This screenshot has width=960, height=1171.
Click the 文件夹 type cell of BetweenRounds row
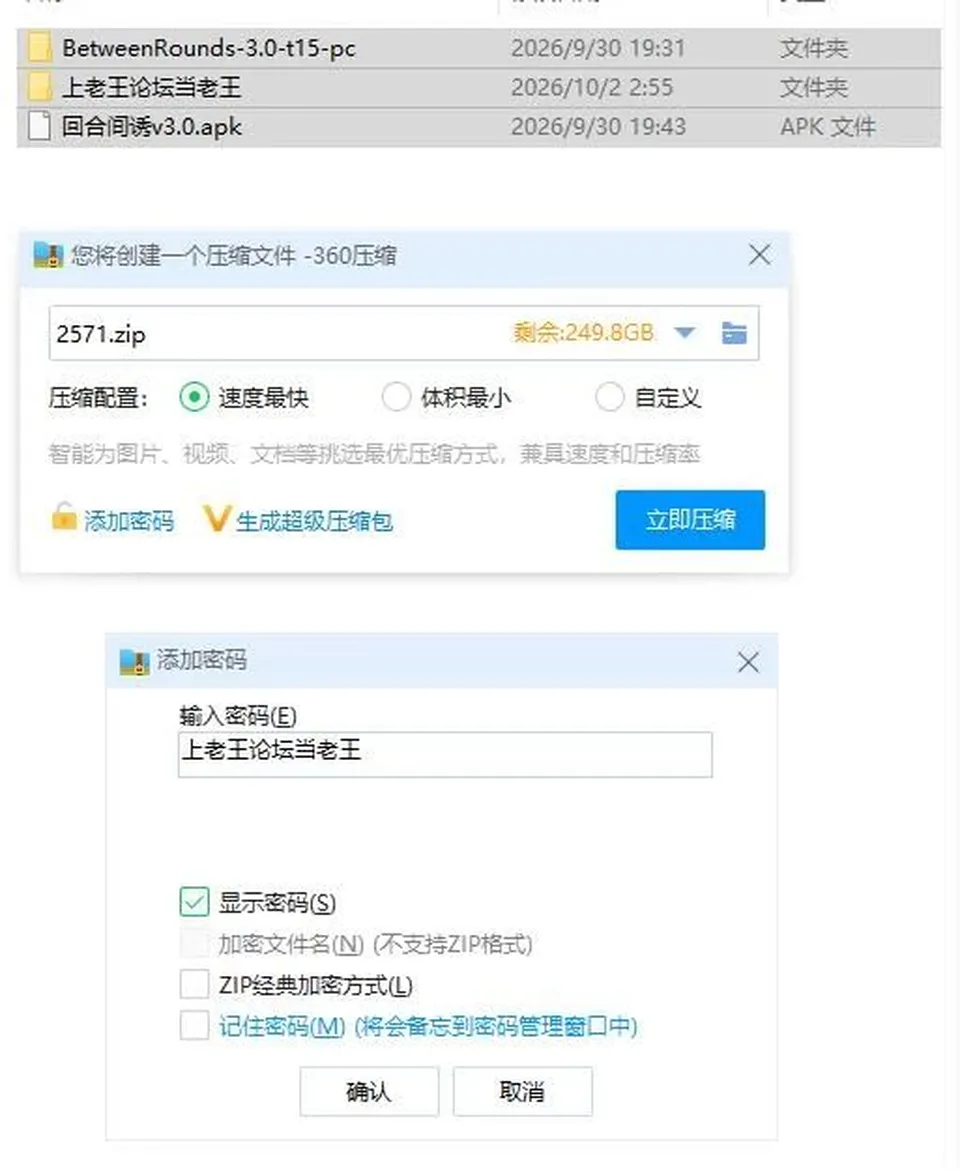pyautogui.click(x=814, y=49)
